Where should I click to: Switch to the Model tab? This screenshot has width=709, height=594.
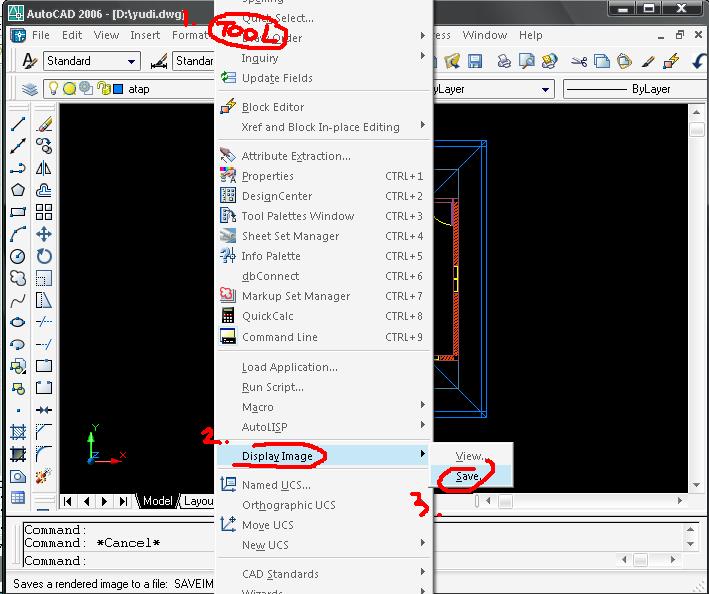[x=157, y=501]
